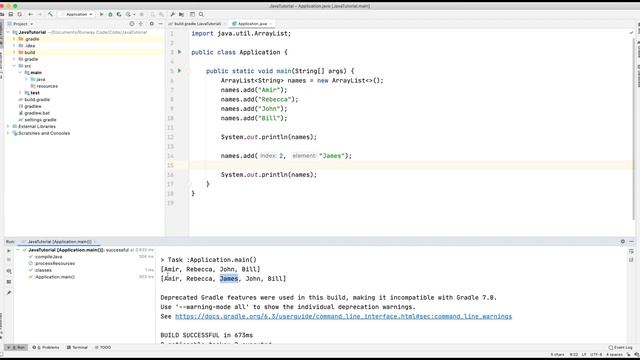The width and height of the screenshot is (640, 360).
Task: Open the Event Log
Action: tap(620, 348)
